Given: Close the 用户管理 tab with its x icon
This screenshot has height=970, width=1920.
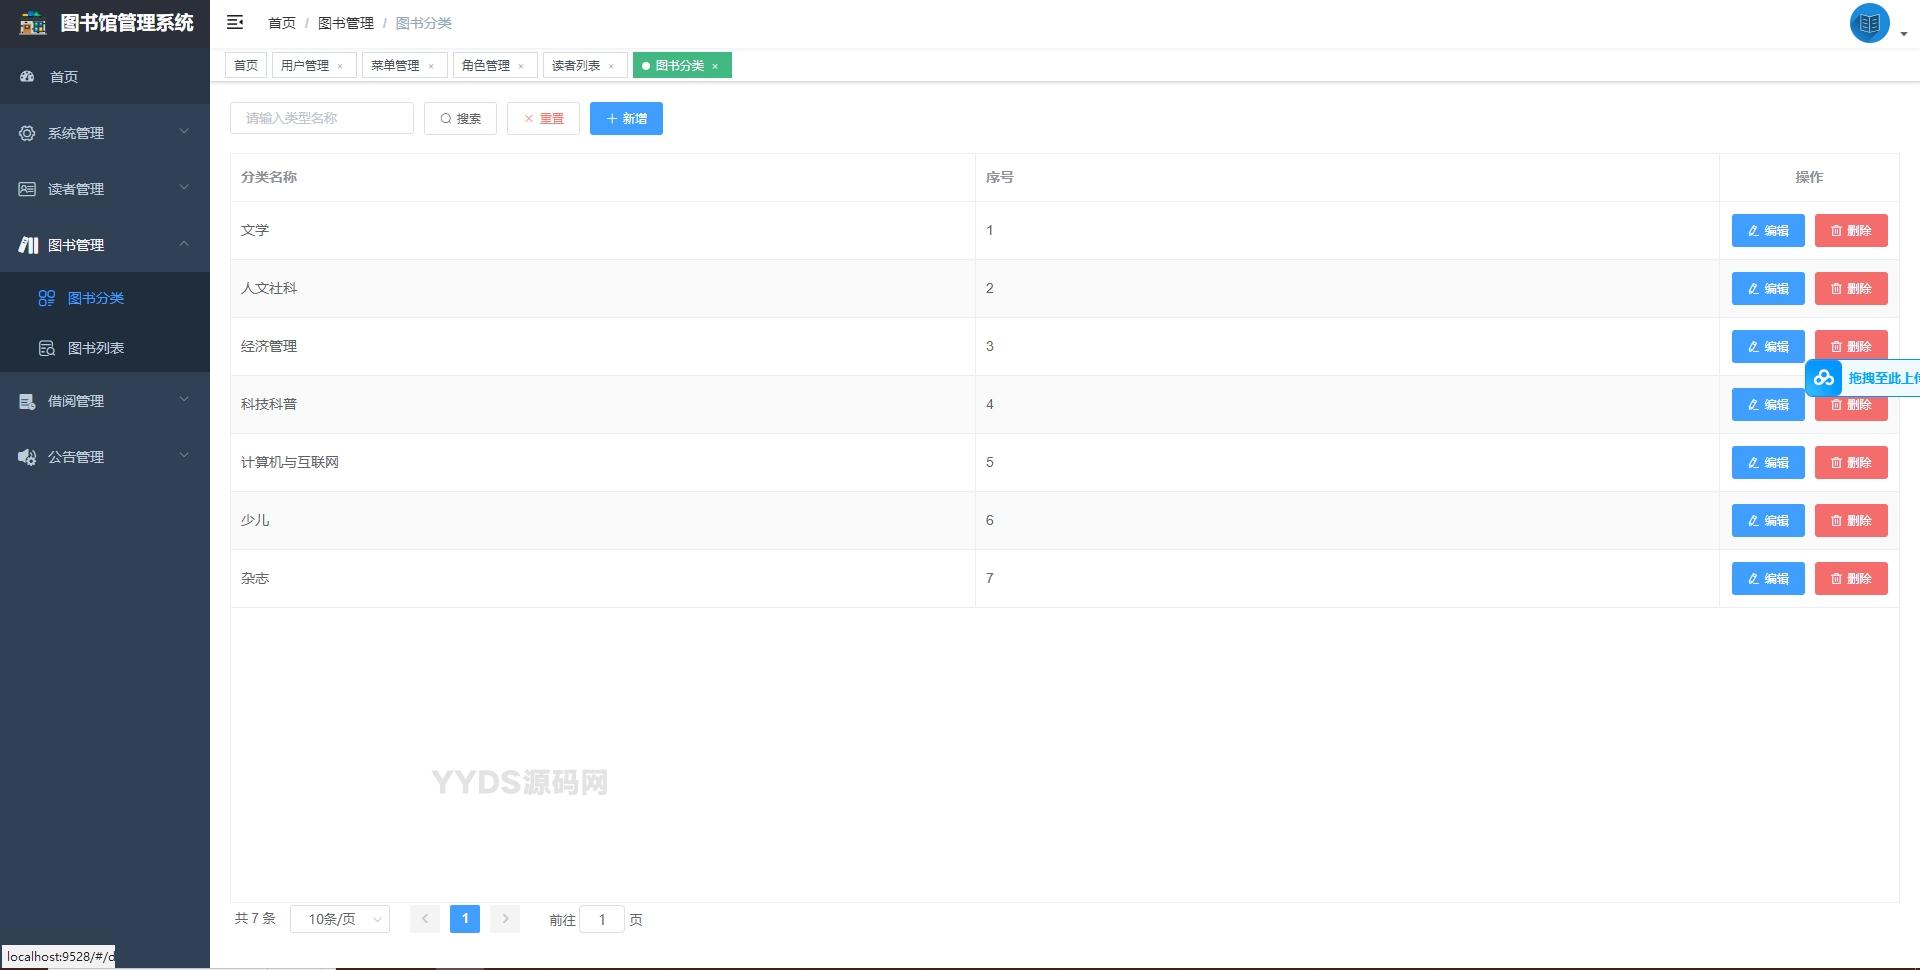Looking at the screenshot, I should (x=340, y=66).
